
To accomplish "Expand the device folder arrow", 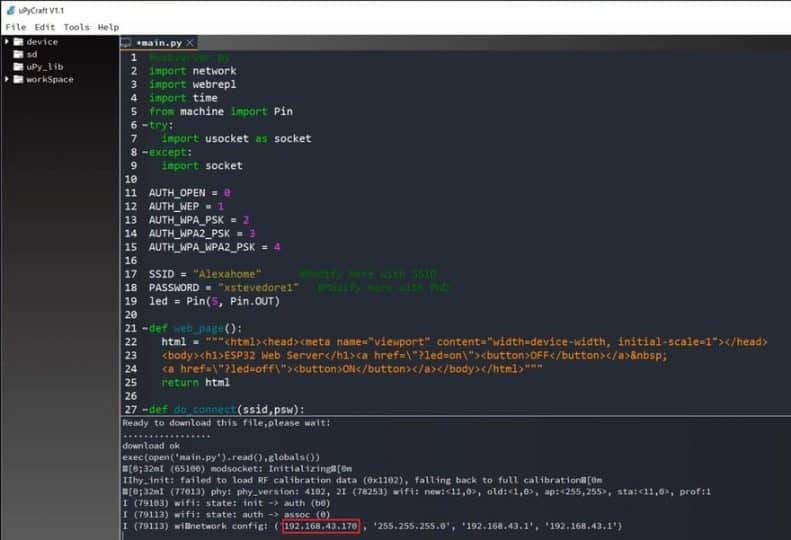I will [x=7, y=41].
